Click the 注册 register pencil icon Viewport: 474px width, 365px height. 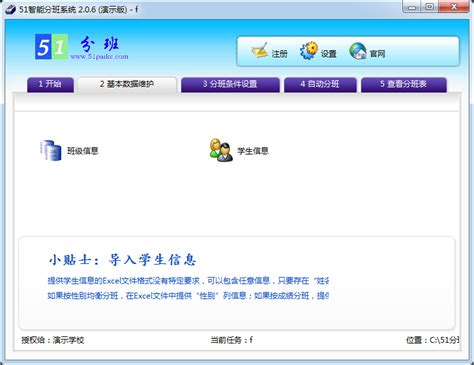[260, 51]
